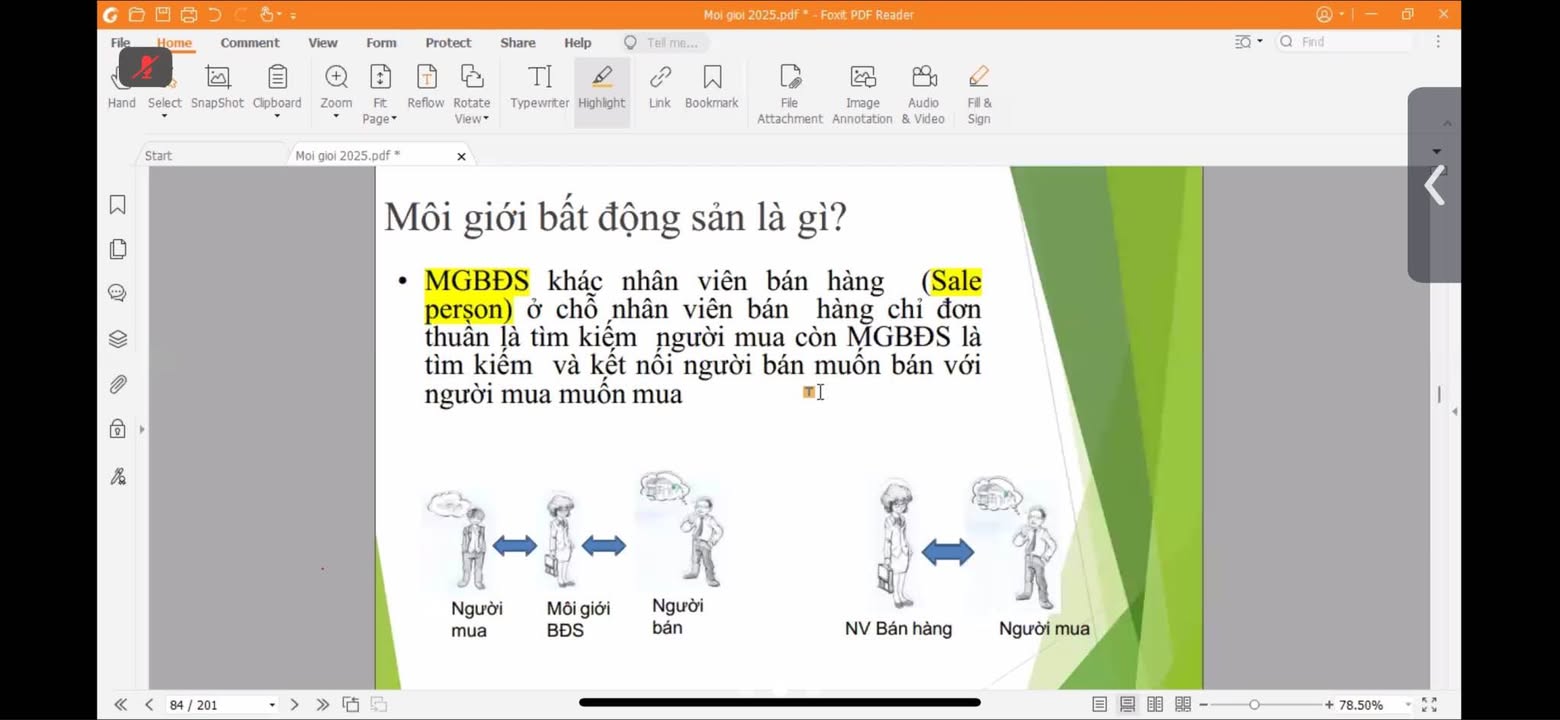Open the Comment menu tab
The height and width of the screenshot is (720, 1560).
point(250,42)
